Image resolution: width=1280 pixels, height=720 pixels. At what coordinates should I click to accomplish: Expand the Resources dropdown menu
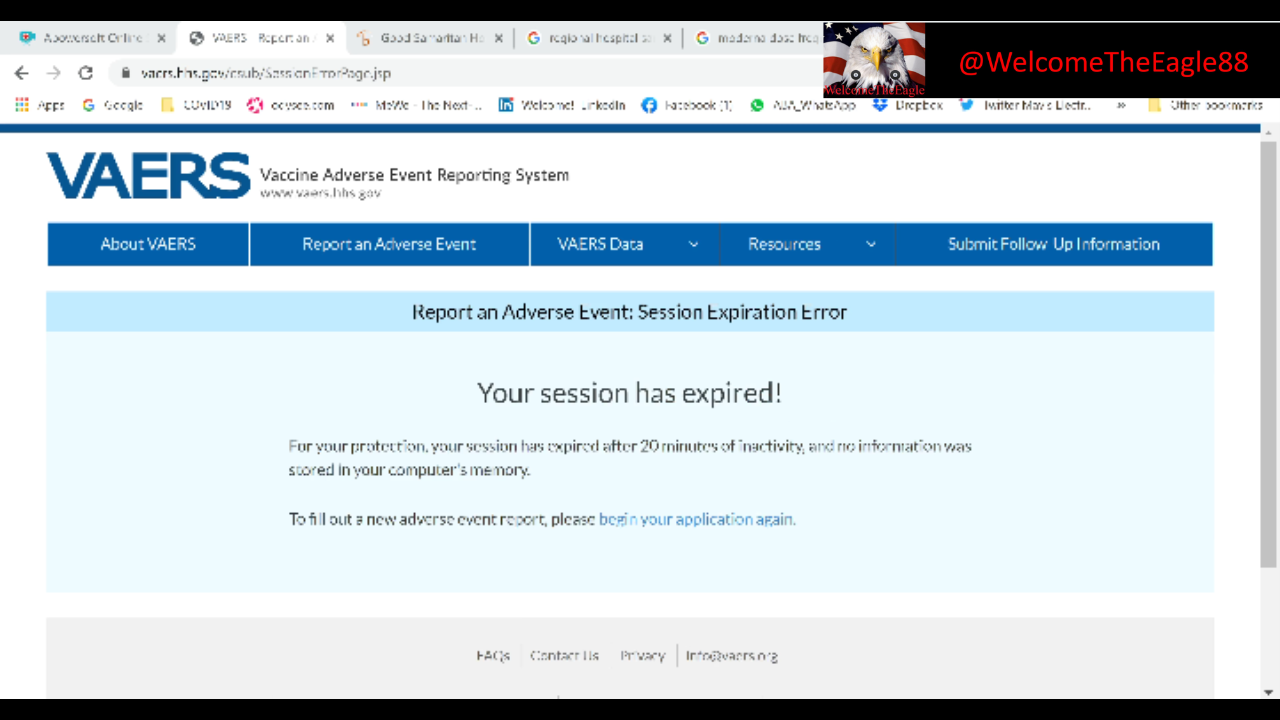(x=811, y=244)
